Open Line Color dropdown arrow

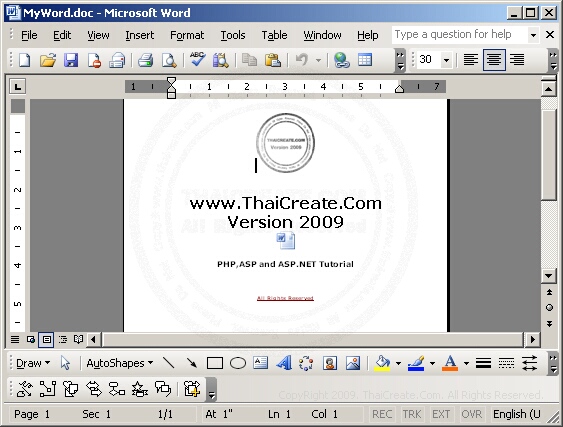[x=432, y=363]
